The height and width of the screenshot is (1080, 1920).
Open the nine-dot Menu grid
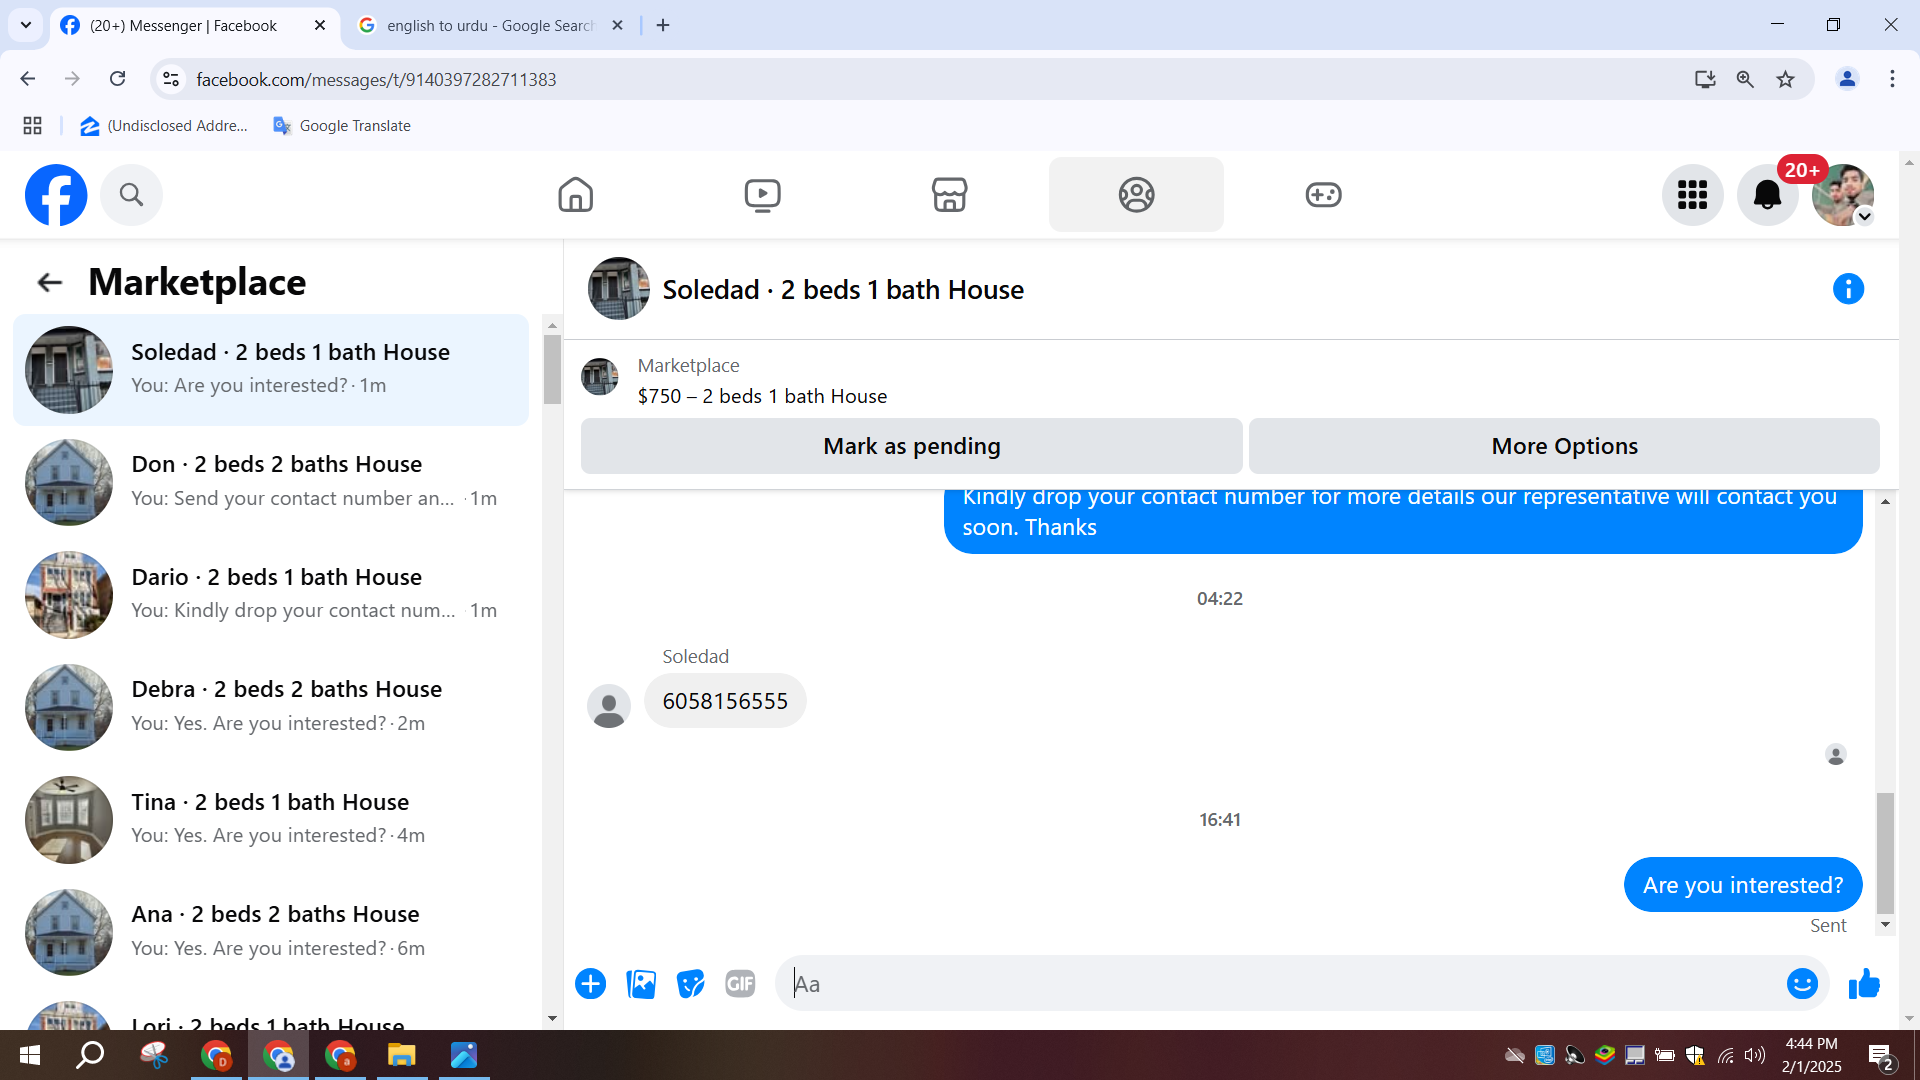pos(1692,195)
